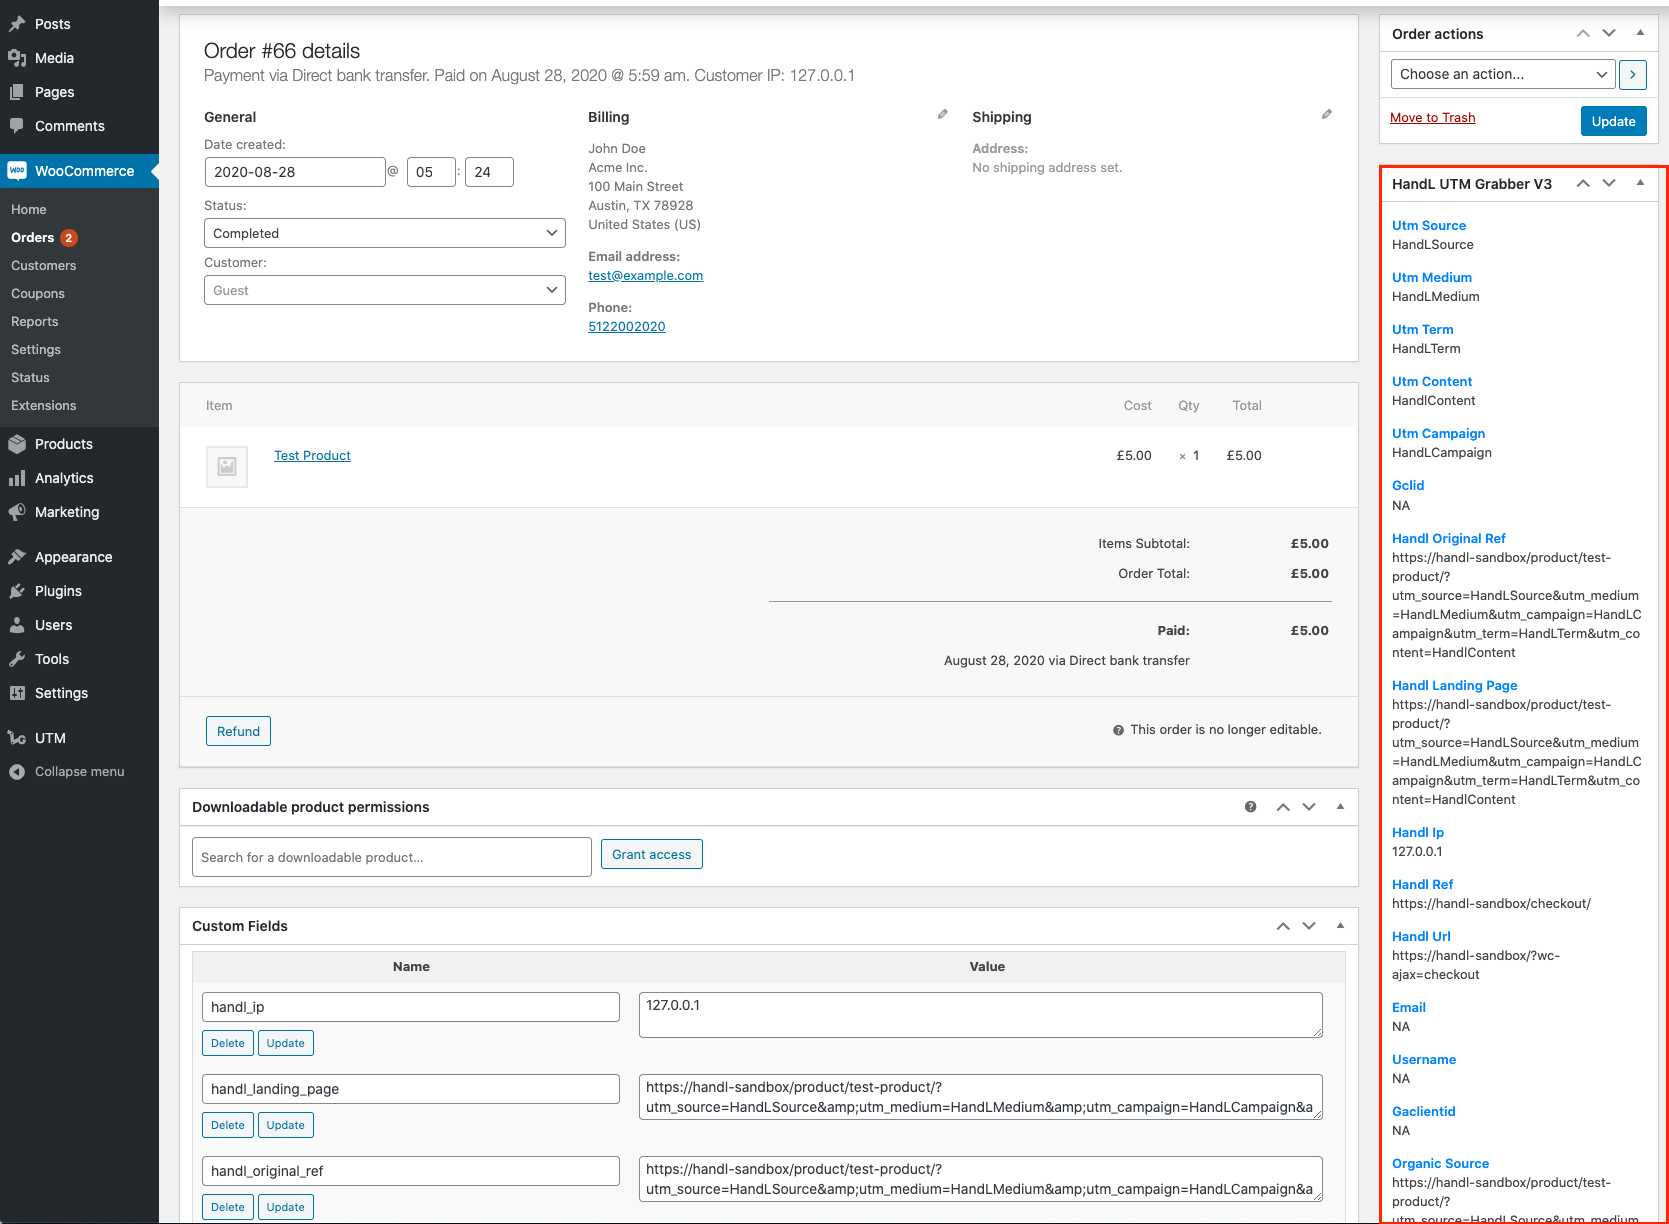
Task: Click the help icon in Downloadable product permissions
Action: point(1250,807)
